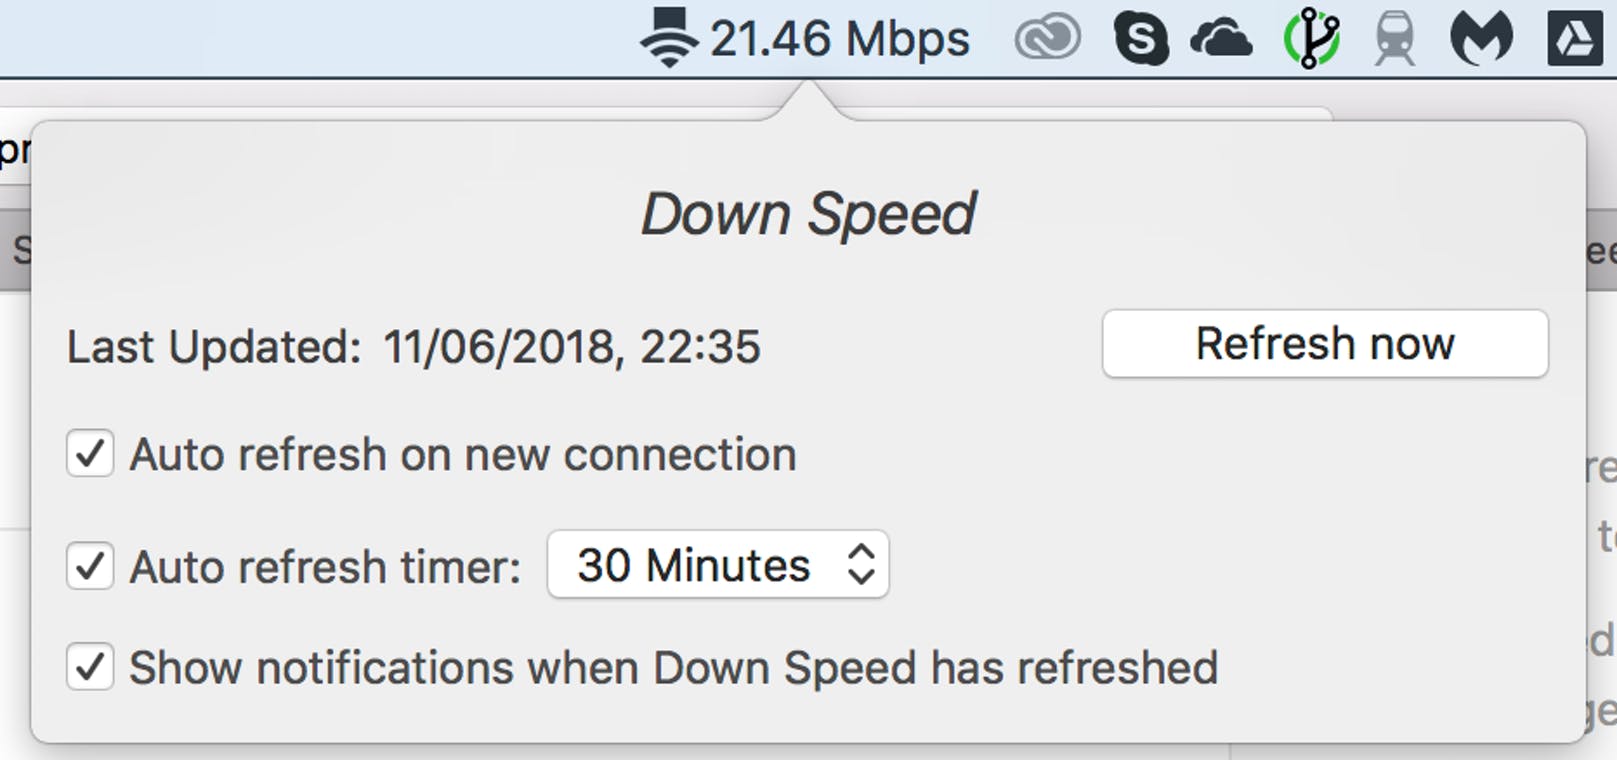Click the Last Updated date and time text

[571, 347]
